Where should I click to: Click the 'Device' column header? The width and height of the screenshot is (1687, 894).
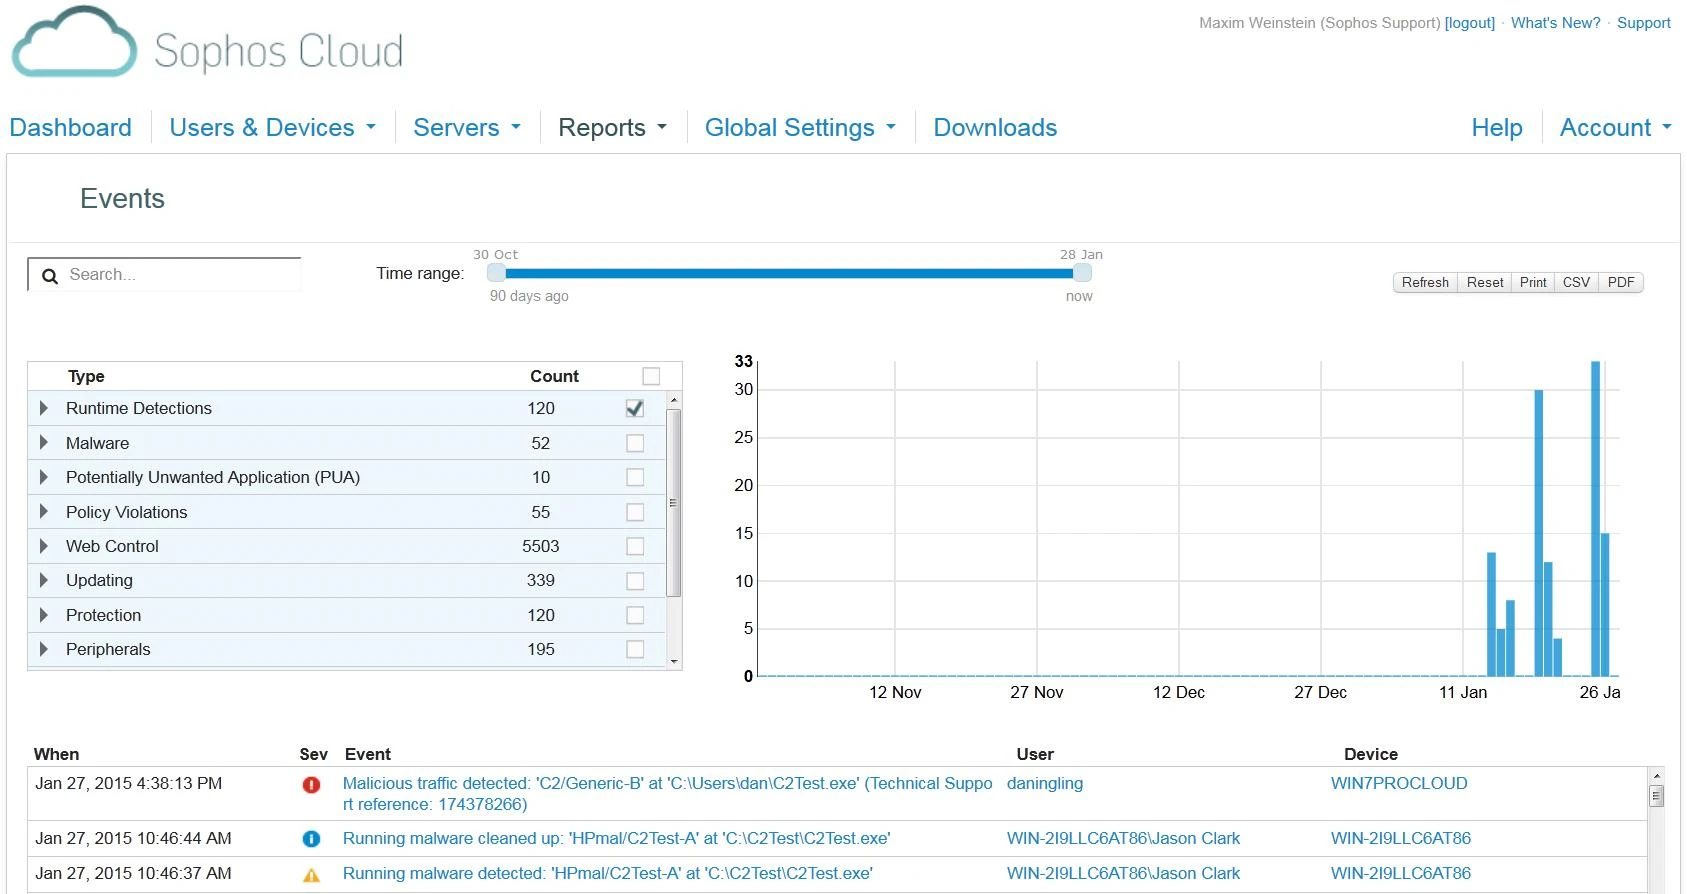1371,755
